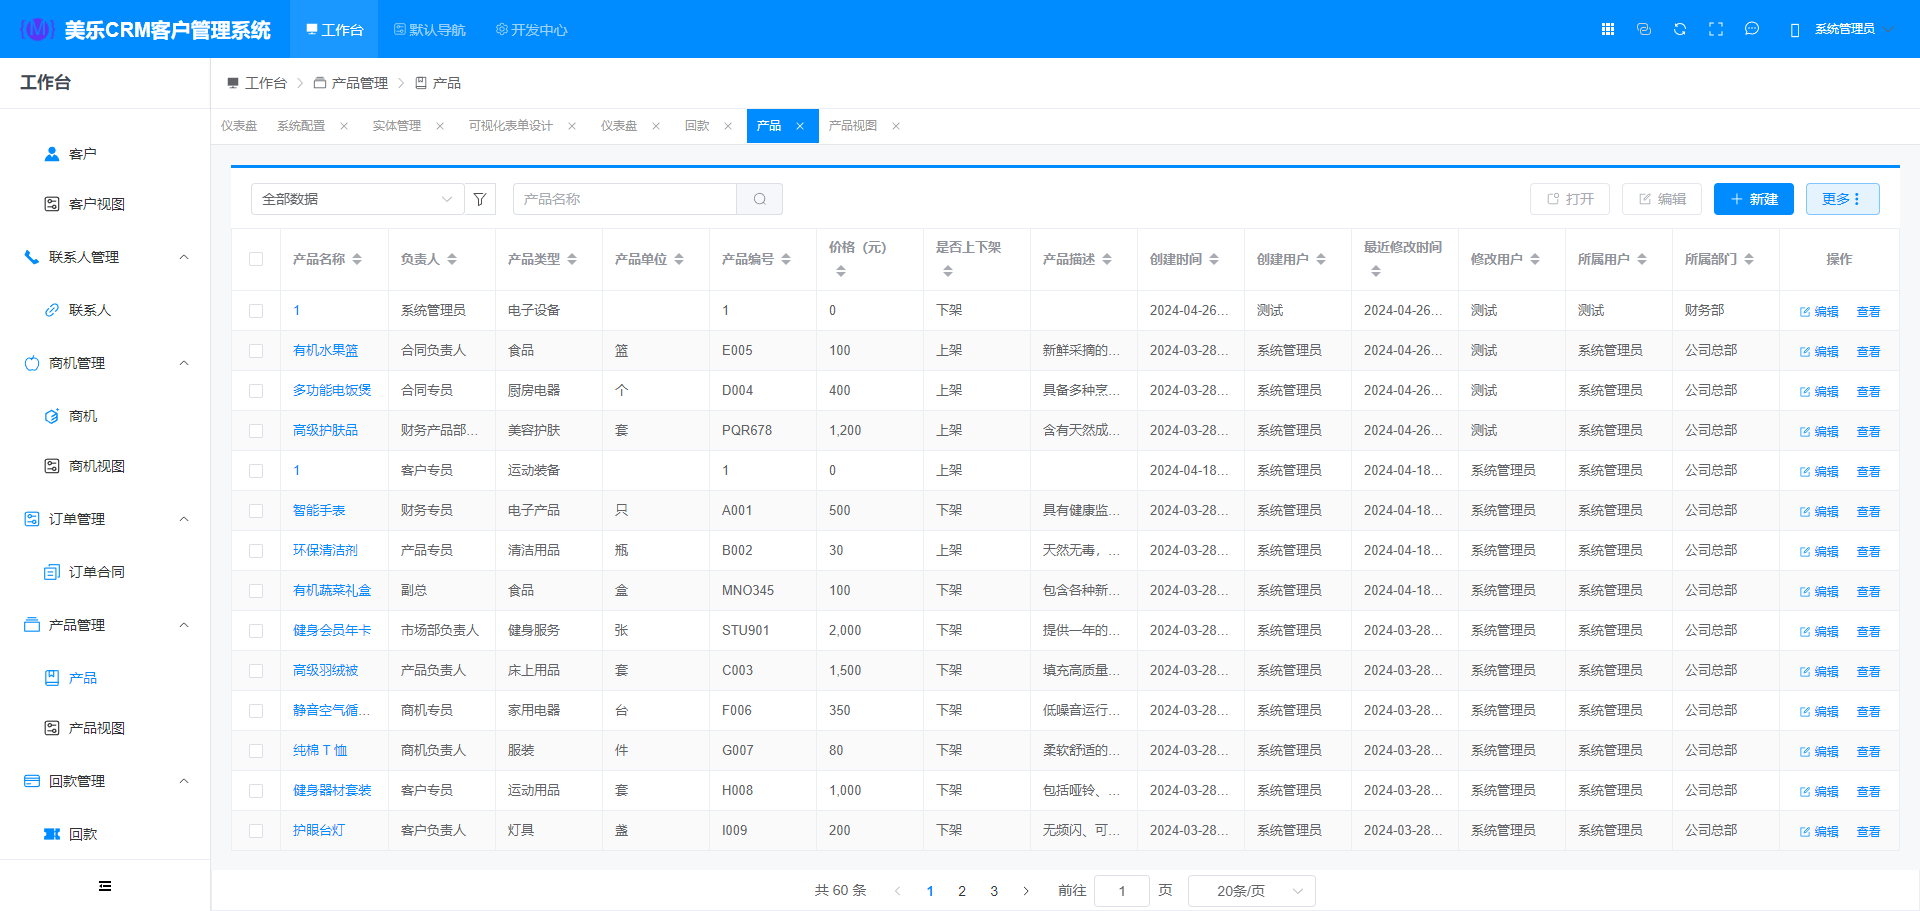
Task: Open 开发中心 in the top navigation
Action: tap(531, 30)
